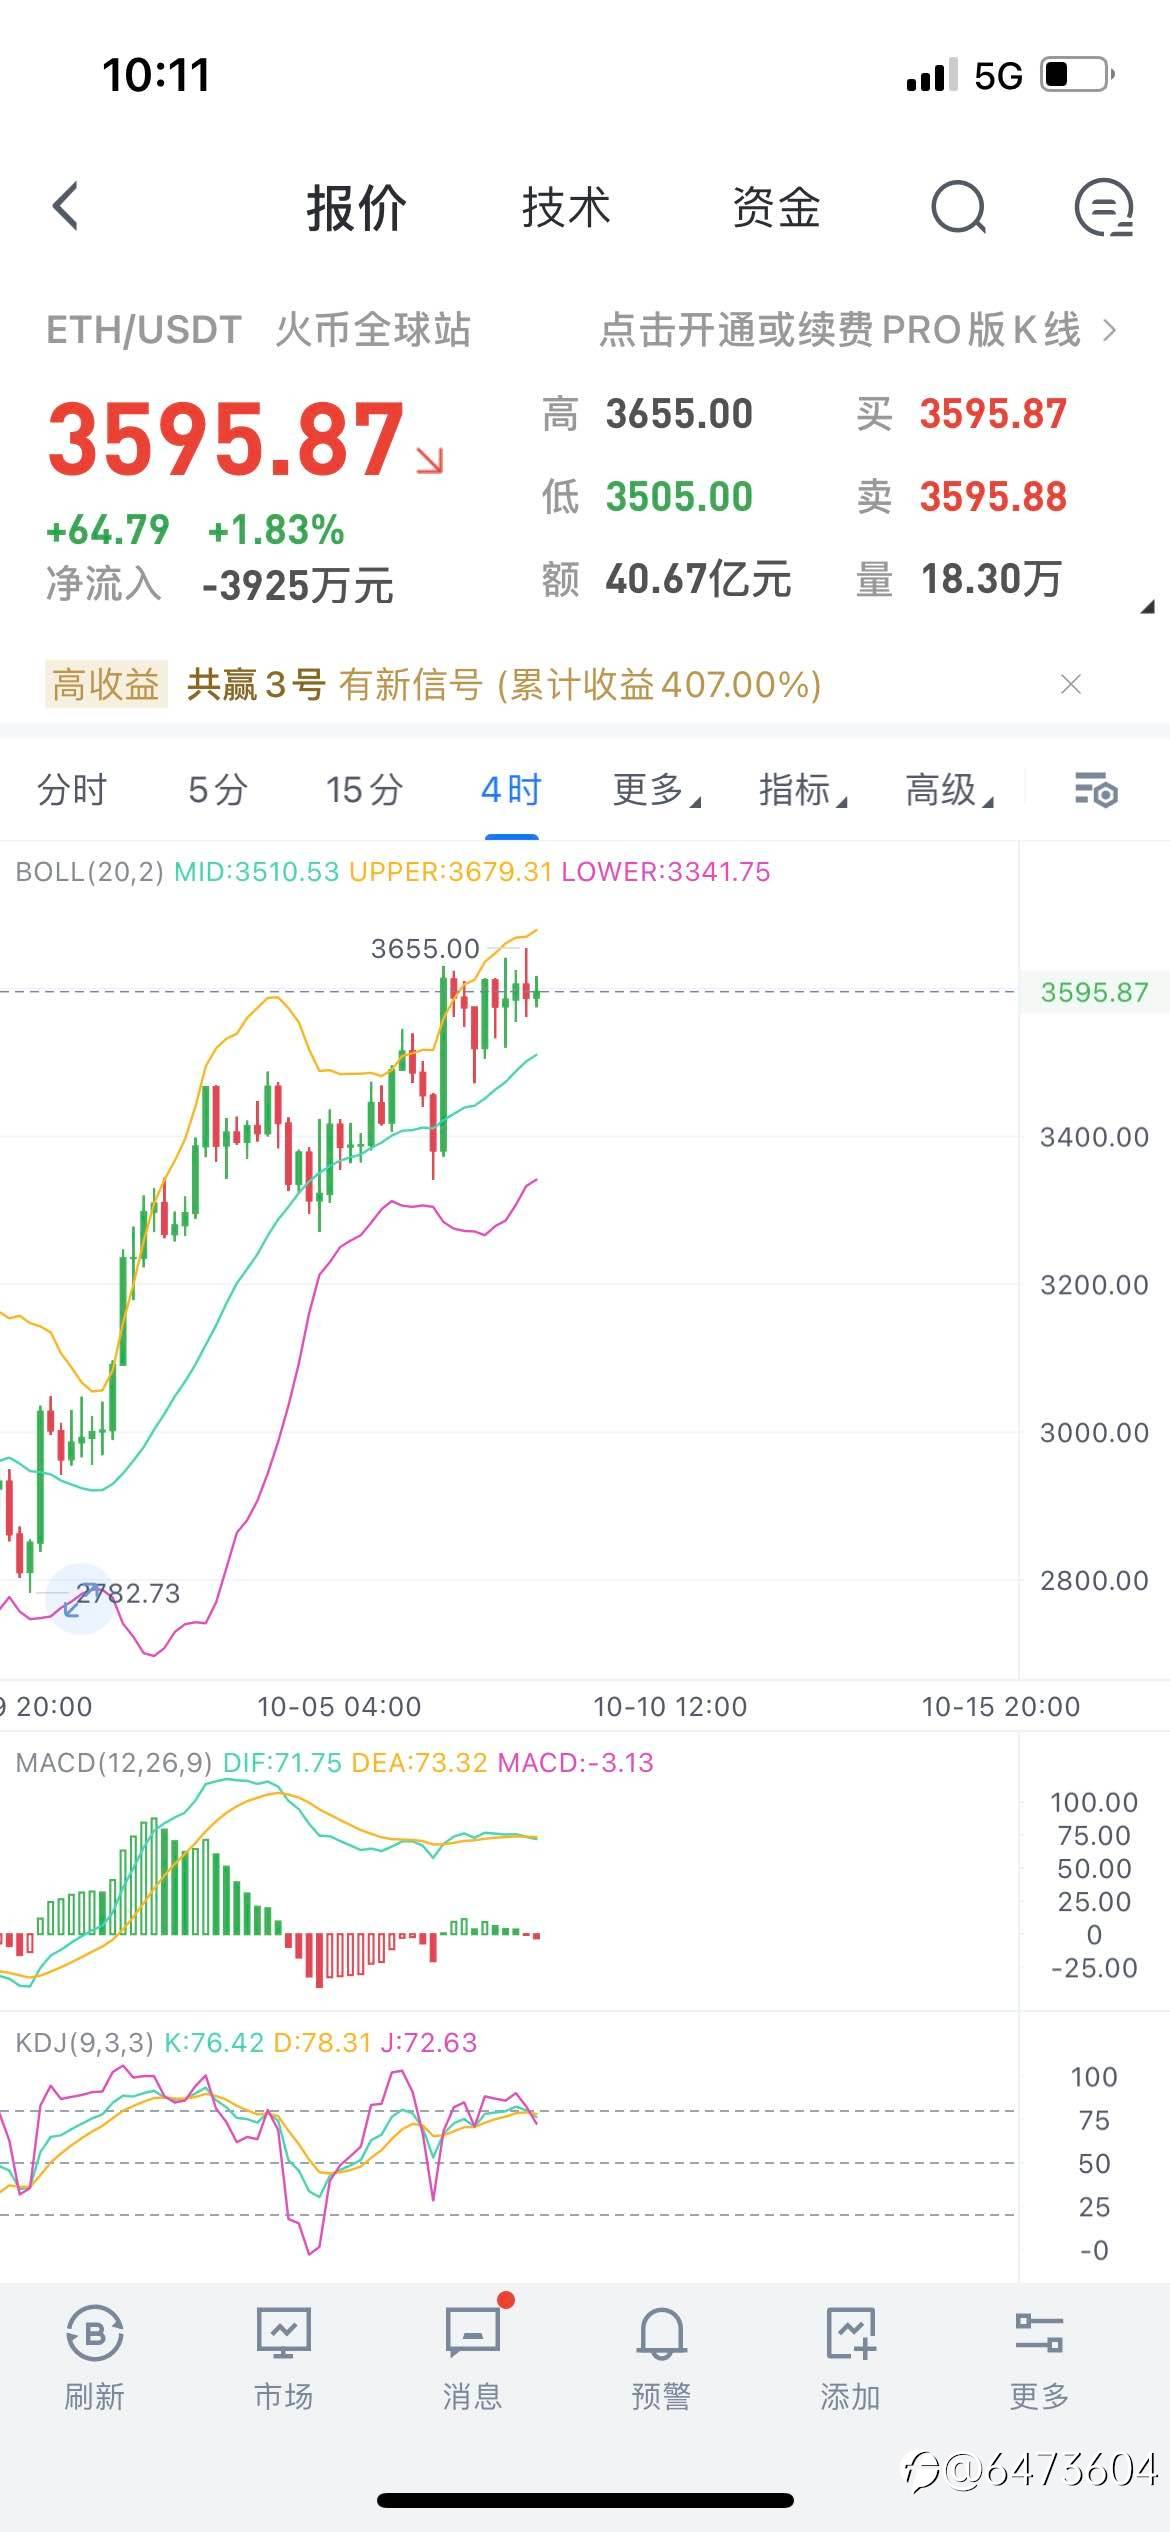
Task: Tap the back arrow icon
Action: (66, 207)
